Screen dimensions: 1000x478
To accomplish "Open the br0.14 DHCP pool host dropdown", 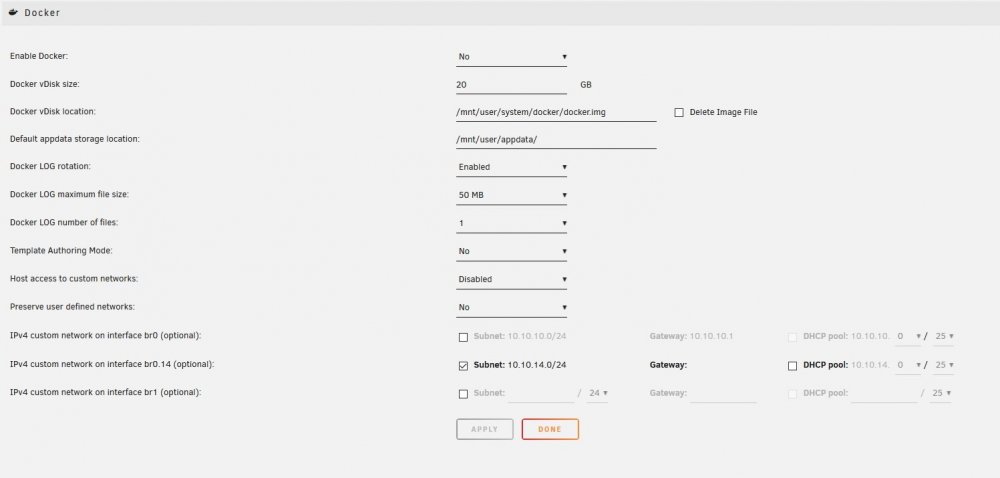I will (x=908, y=365).
